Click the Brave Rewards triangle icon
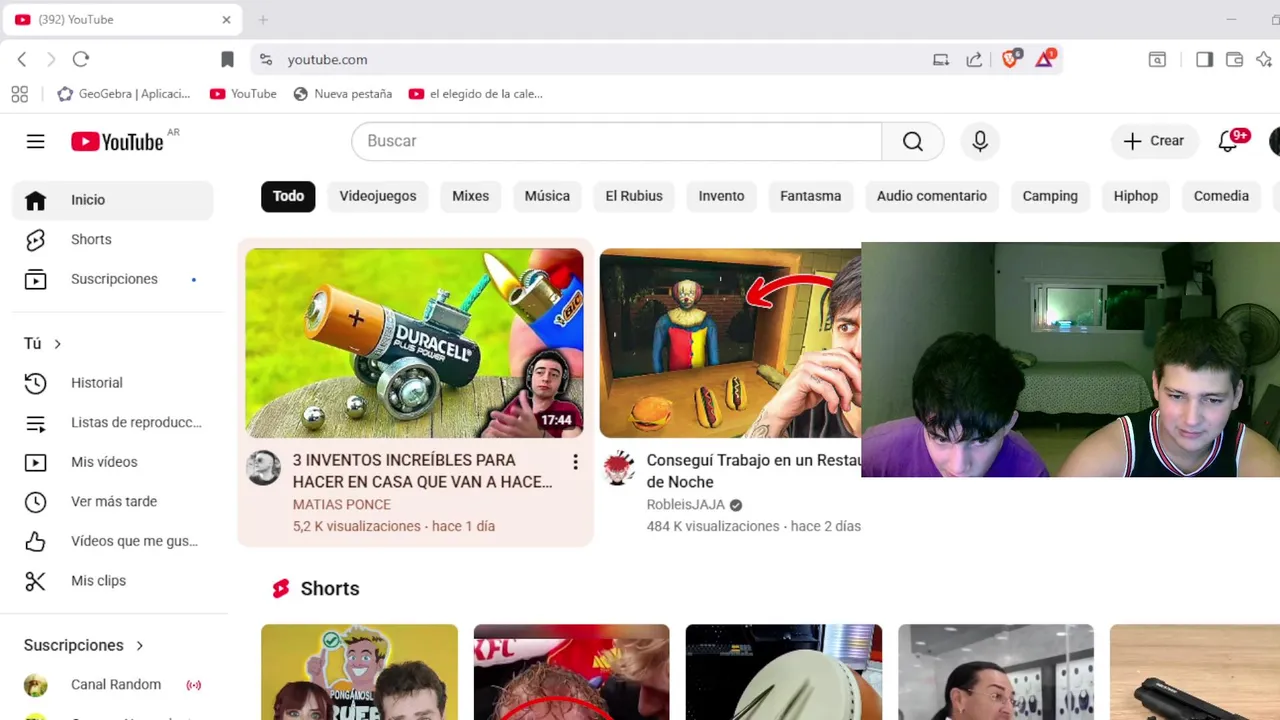The image size is (1280, 720). click(1045, 60)
